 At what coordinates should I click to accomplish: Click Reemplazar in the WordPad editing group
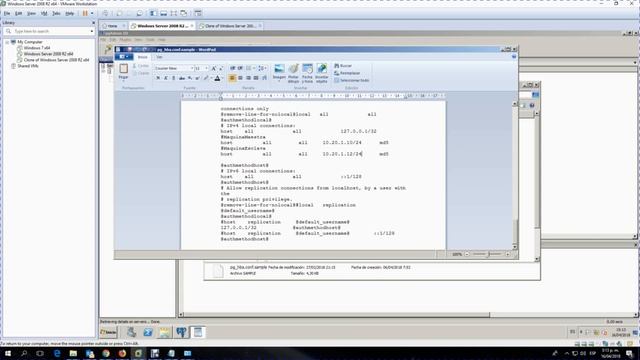tap(347, 73)
